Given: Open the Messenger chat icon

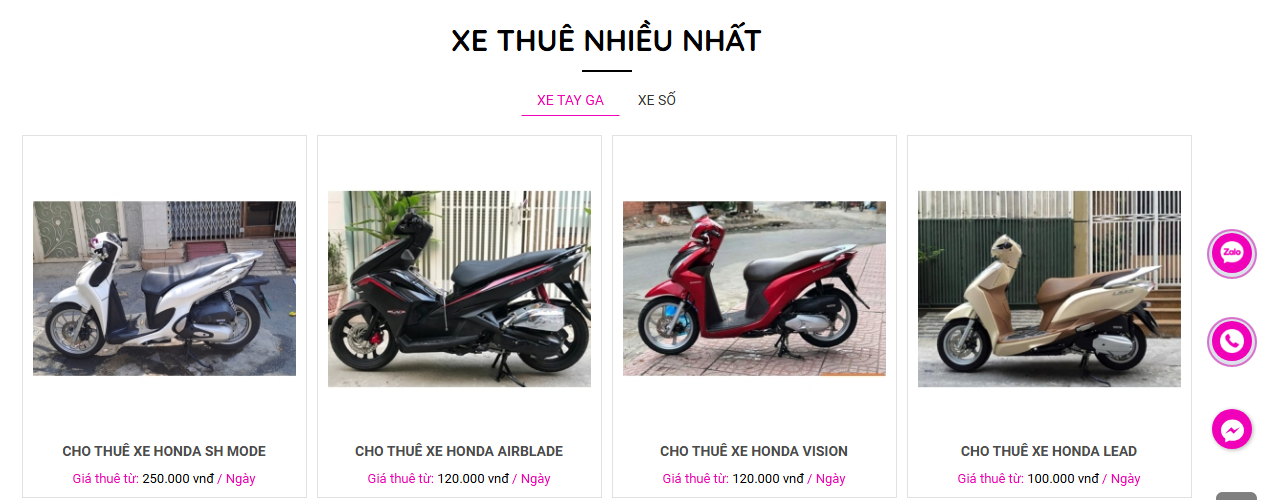Looking at the screenshot, I should click(x=1232, y=429).
